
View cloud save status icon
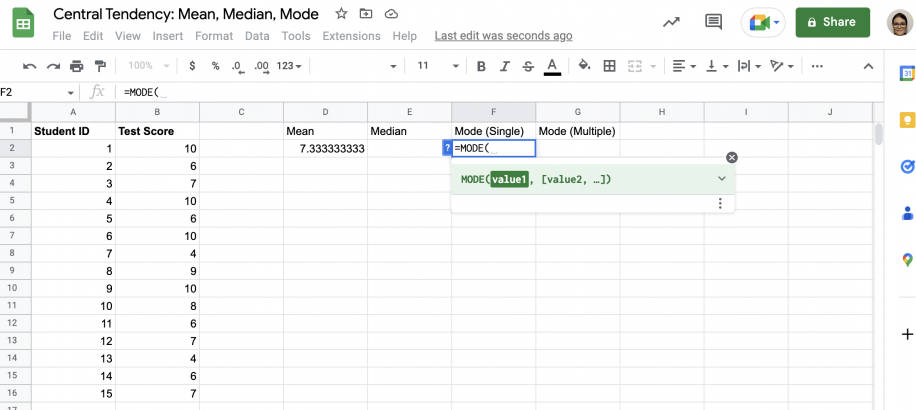click(x=392, y=14)
